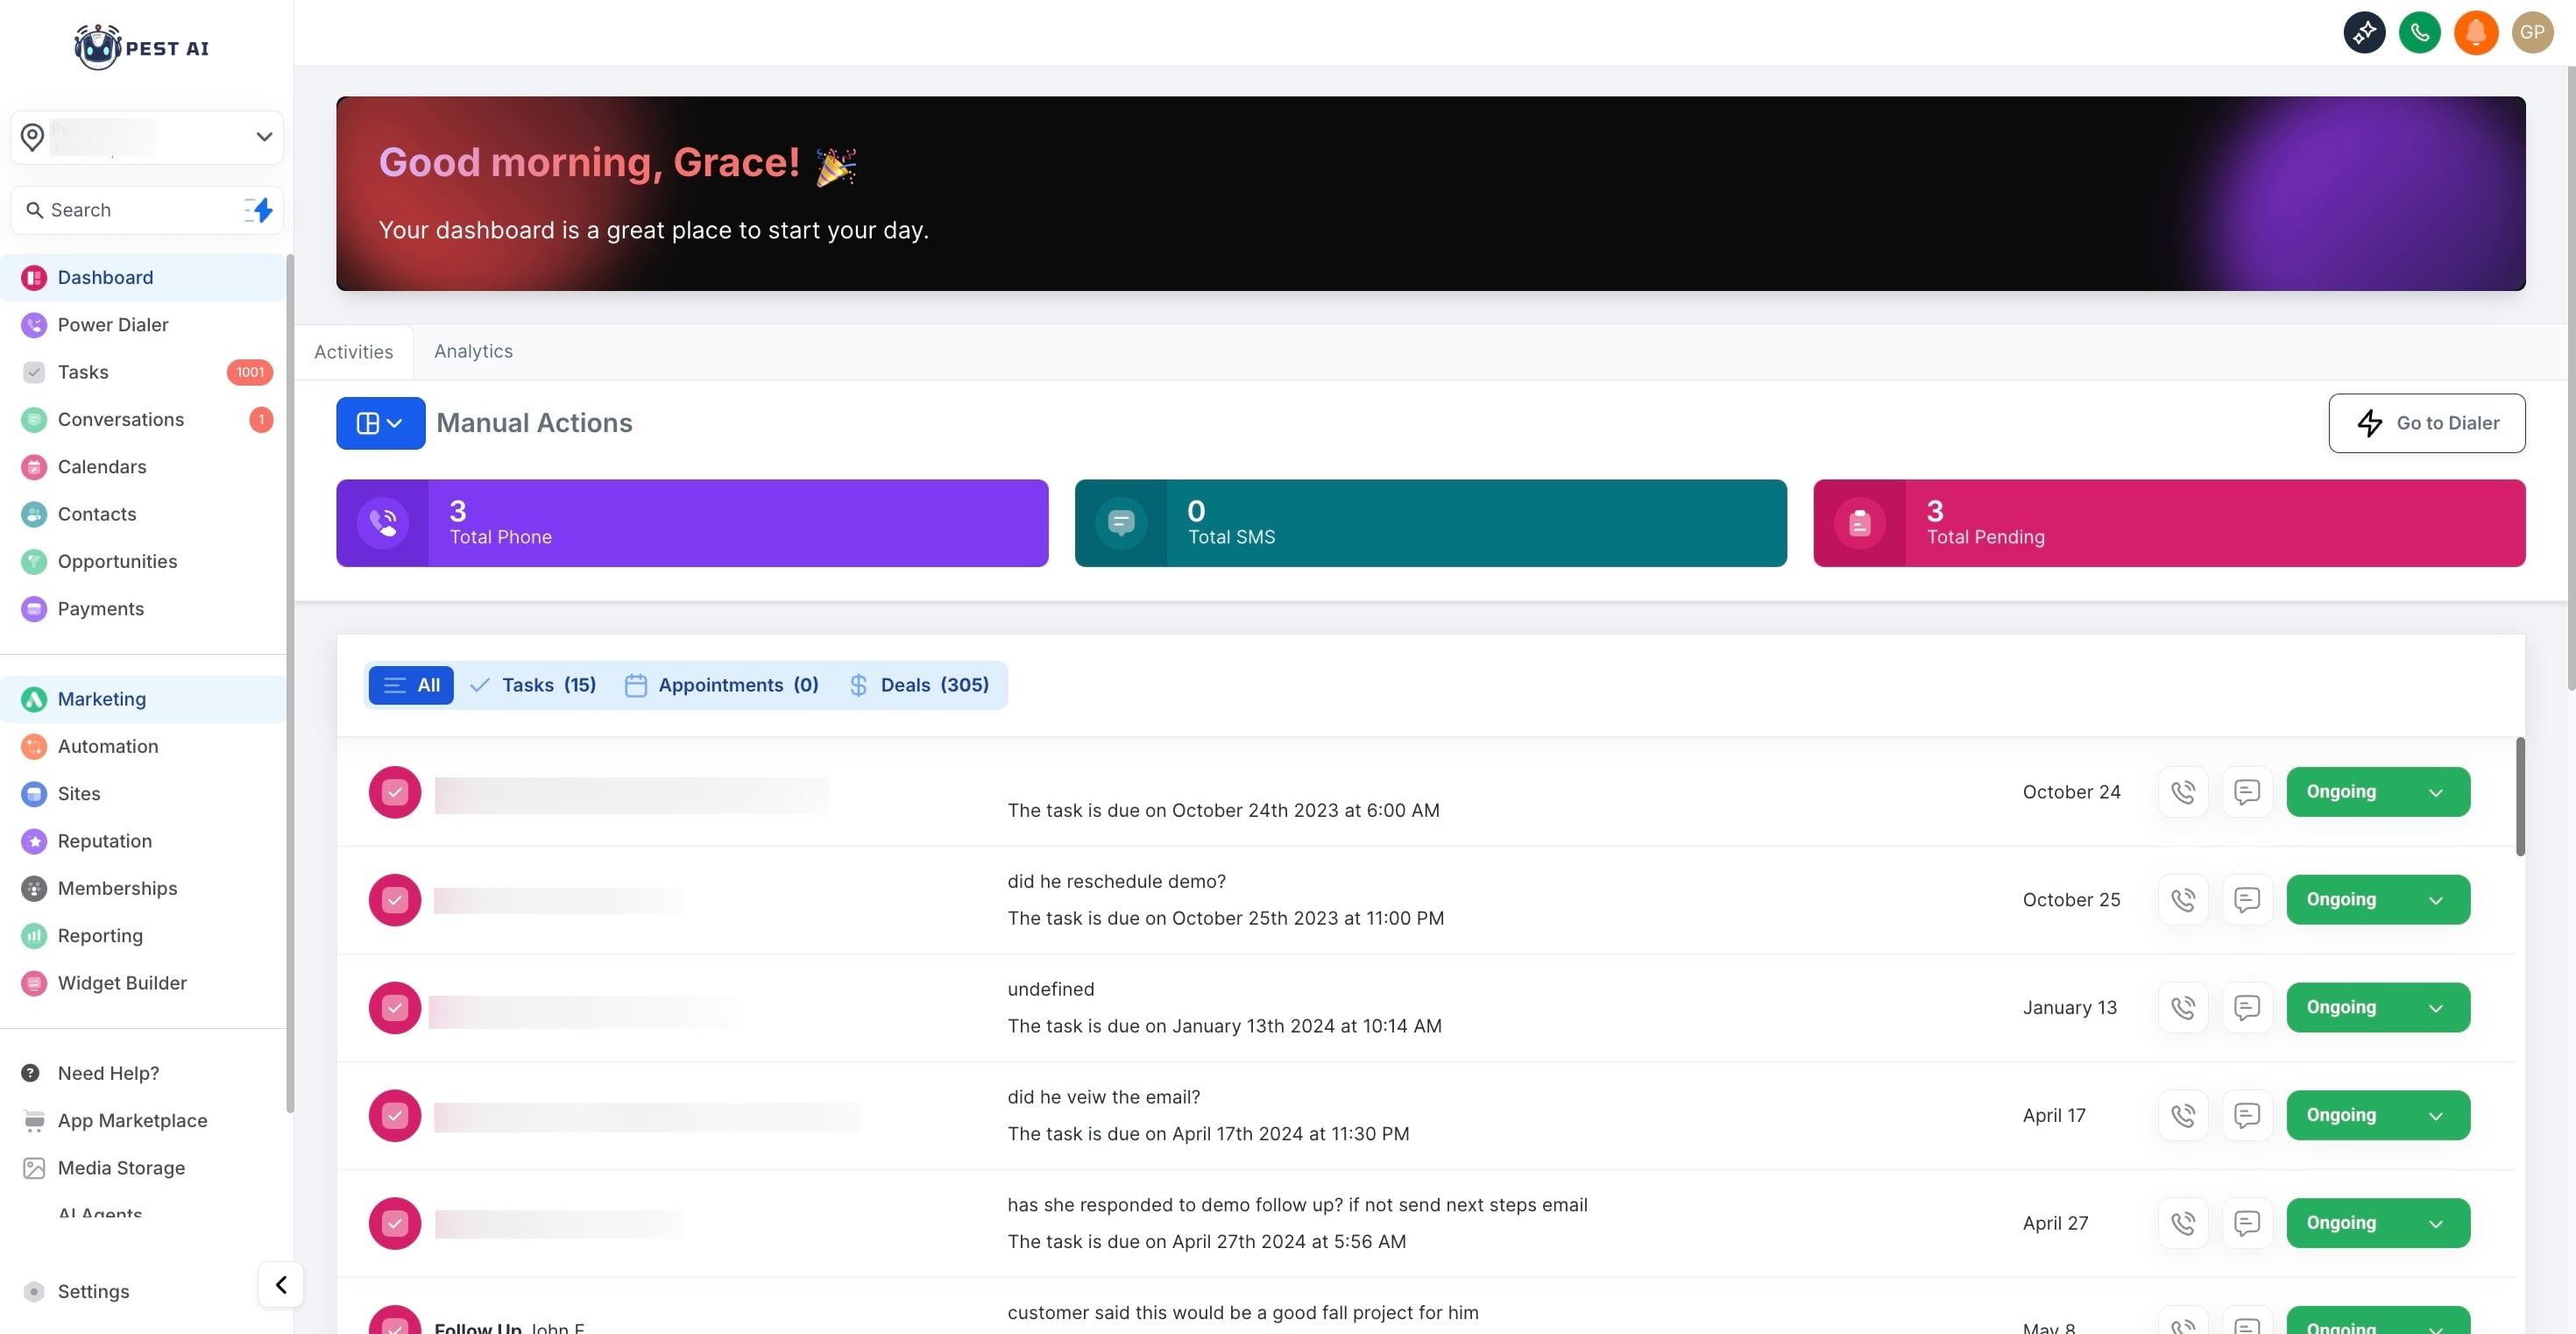Click the sidebar scrollbar
The width and height of the screenshot is (2576, 1334).
pos(290,683)
